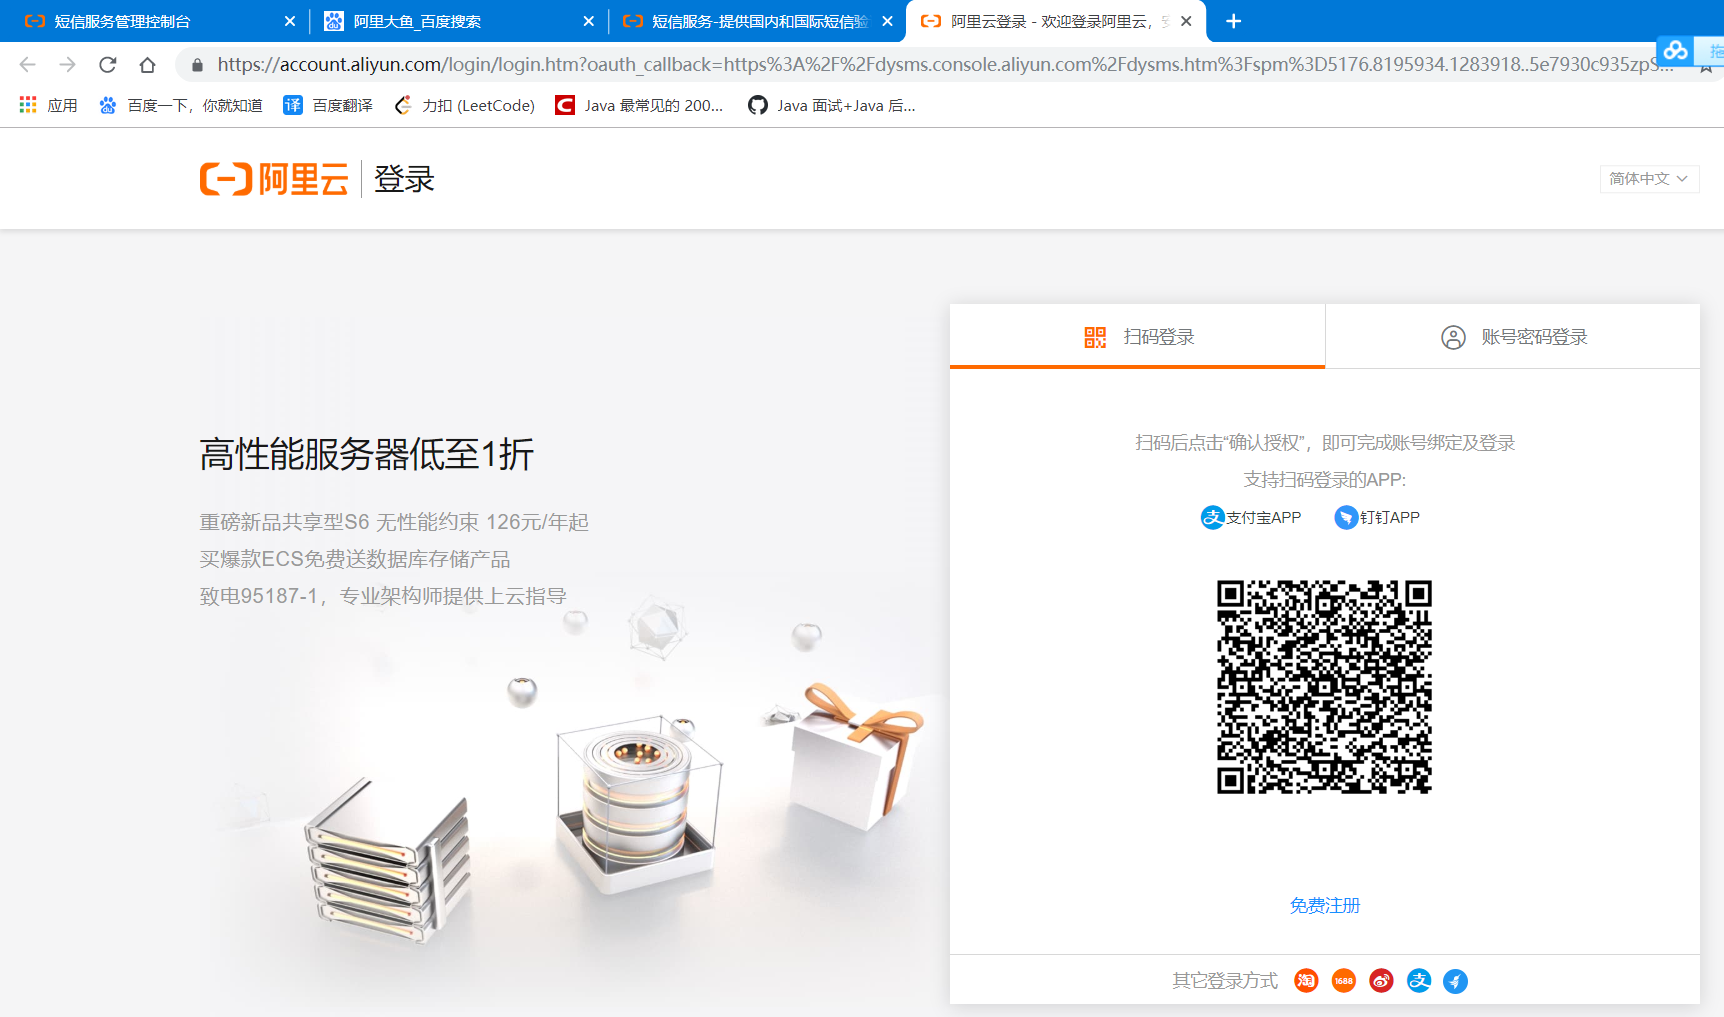Click the 支付宝APP icon above the QR code
The height and width of the screenshot is (1017, 1724).
[x=1212, y=517]
